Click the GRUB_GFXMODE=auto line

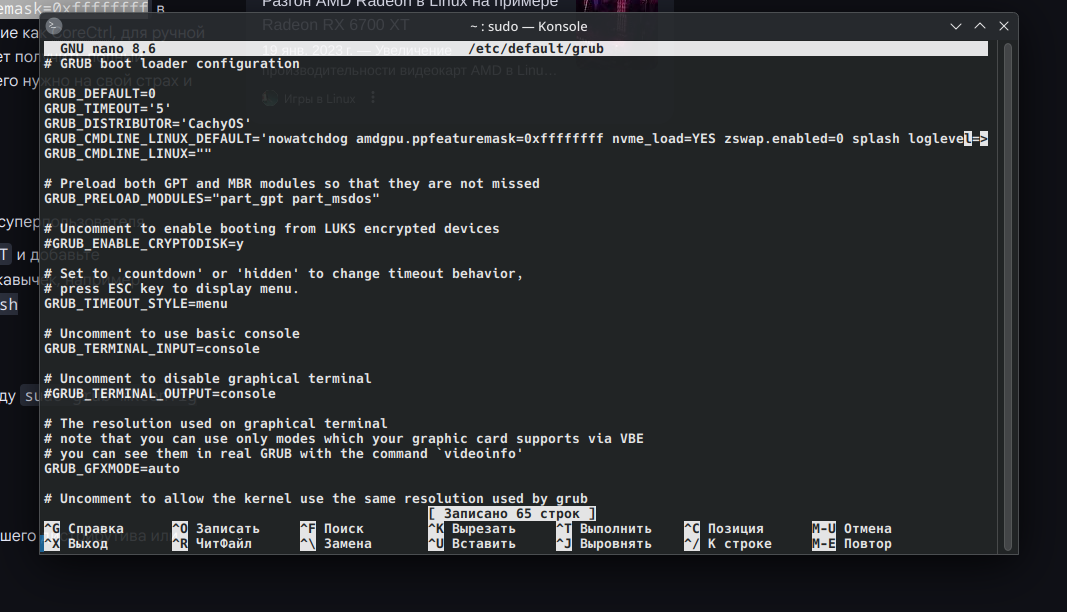pyautogui.click(x=112, y=468)
